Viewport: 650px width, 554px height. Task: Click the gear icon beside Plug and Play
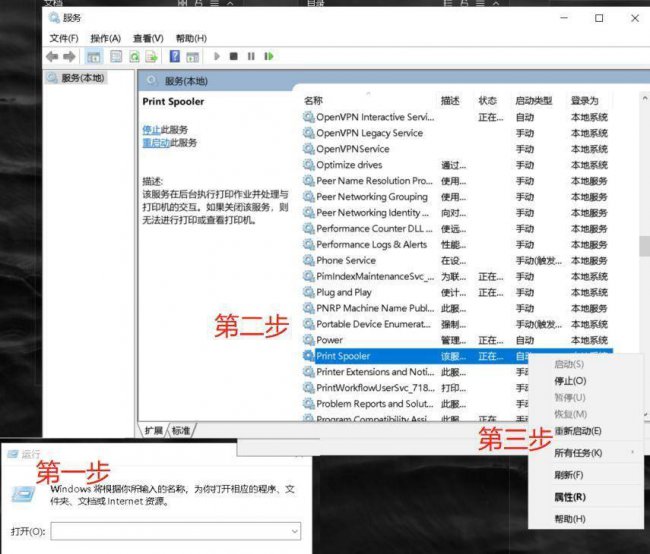coord(308,292)
